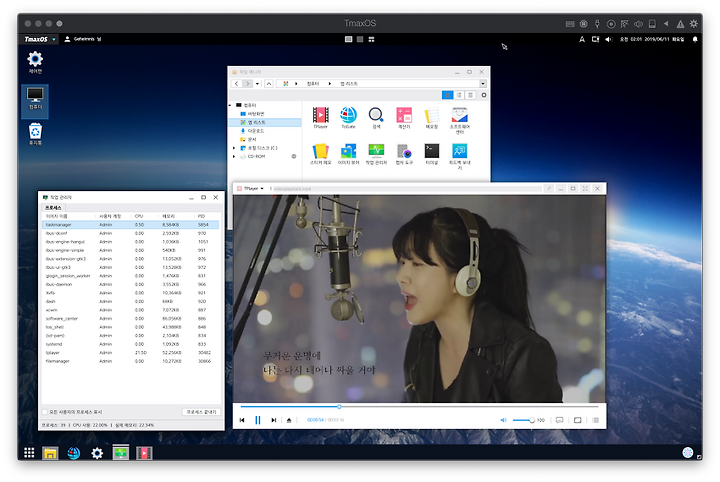720x482 pixels.
Task: Switch to TPlayer via taskbar icon
Action: point(144,454)
